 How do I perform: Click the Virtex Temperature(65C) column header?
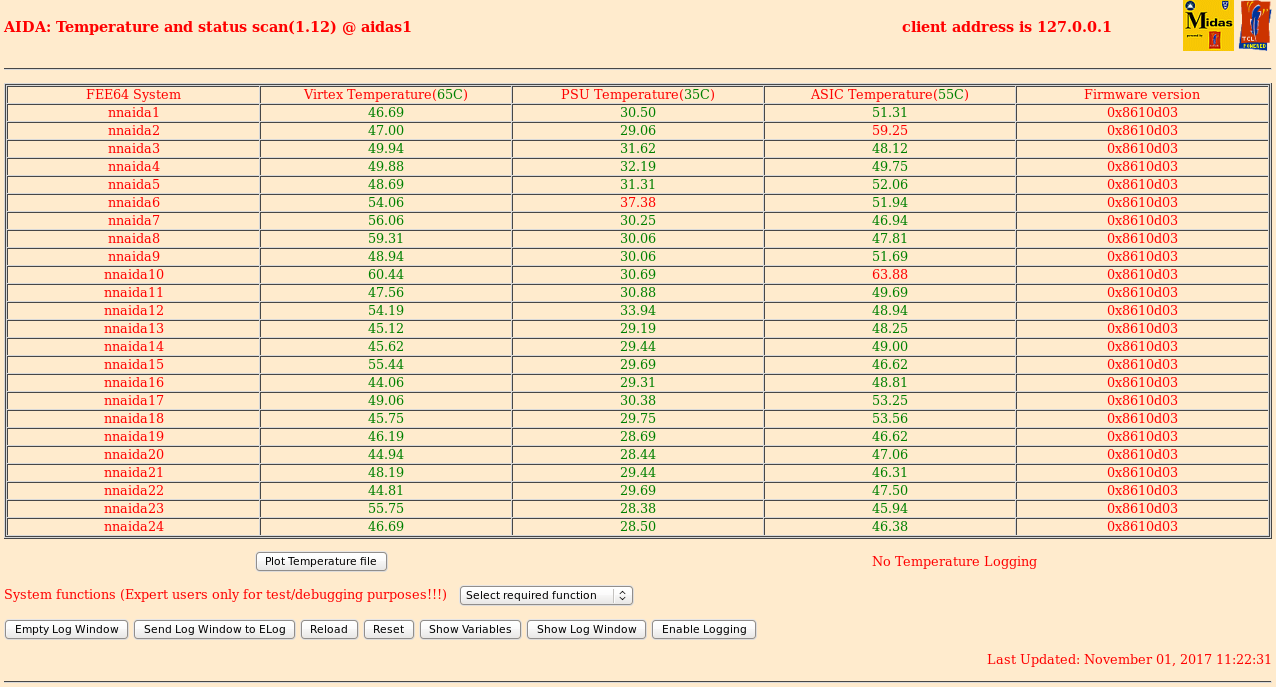click(386, 95)
